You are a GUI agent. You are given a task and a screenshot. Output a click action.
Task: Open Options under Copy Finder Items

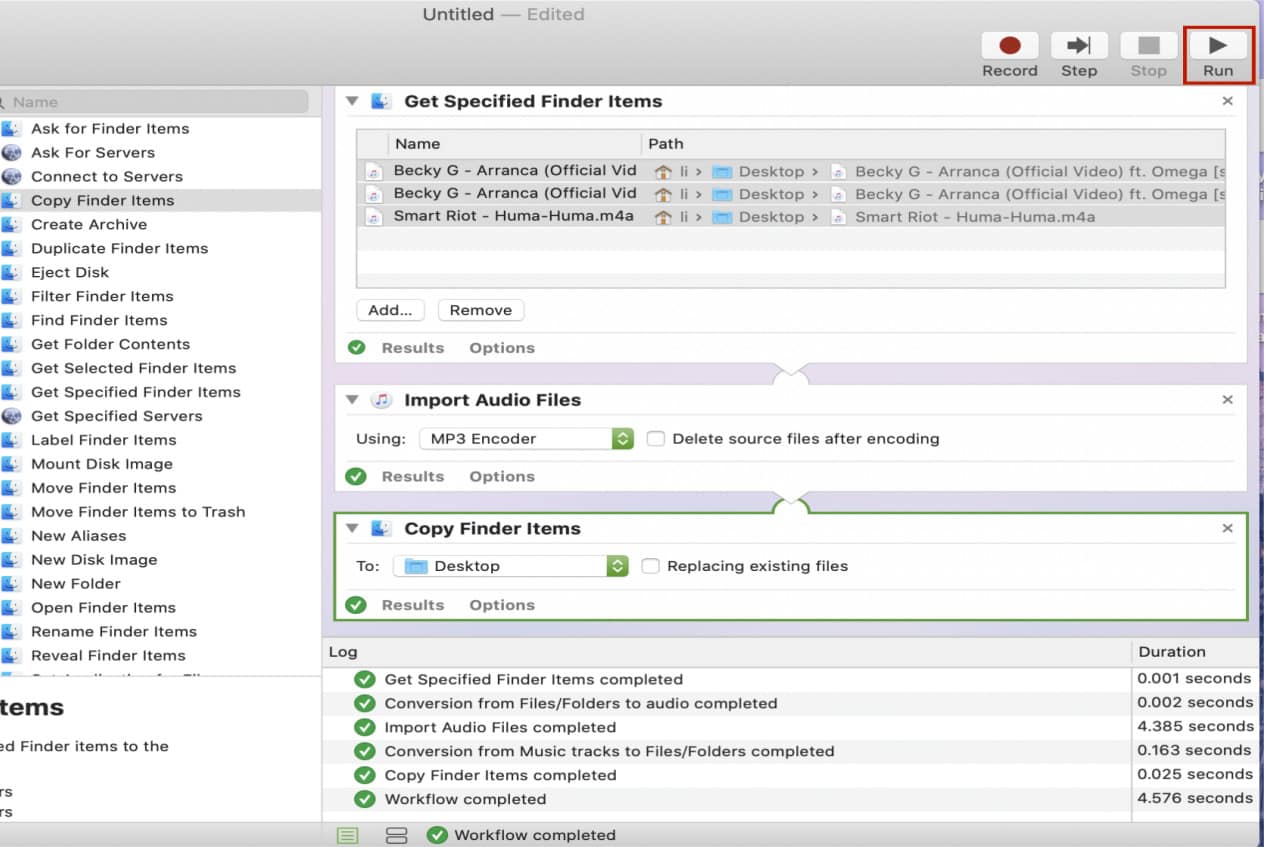[502, 605]
